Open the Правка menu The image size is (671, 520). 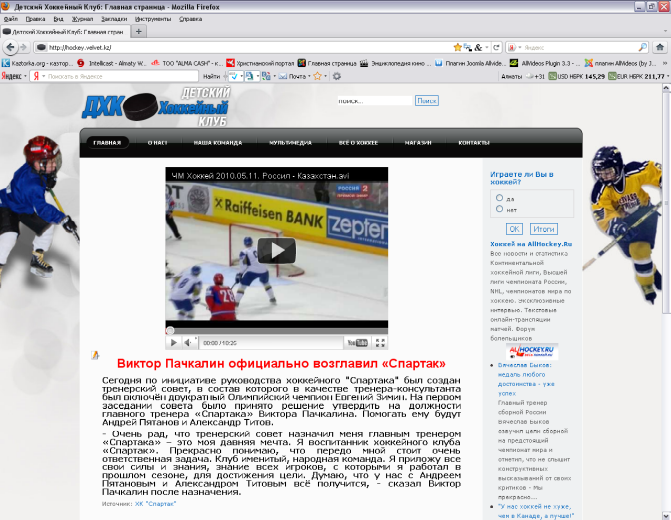point(35,19)
